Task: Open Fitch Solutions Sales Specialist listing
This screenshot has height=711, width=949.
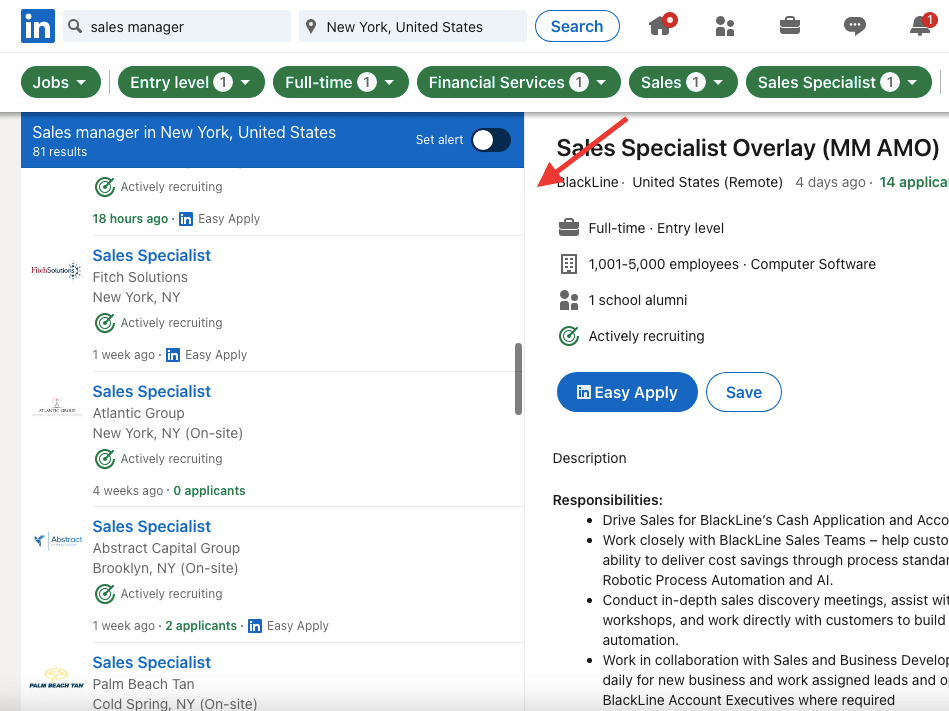Action: tap(151, 255)
